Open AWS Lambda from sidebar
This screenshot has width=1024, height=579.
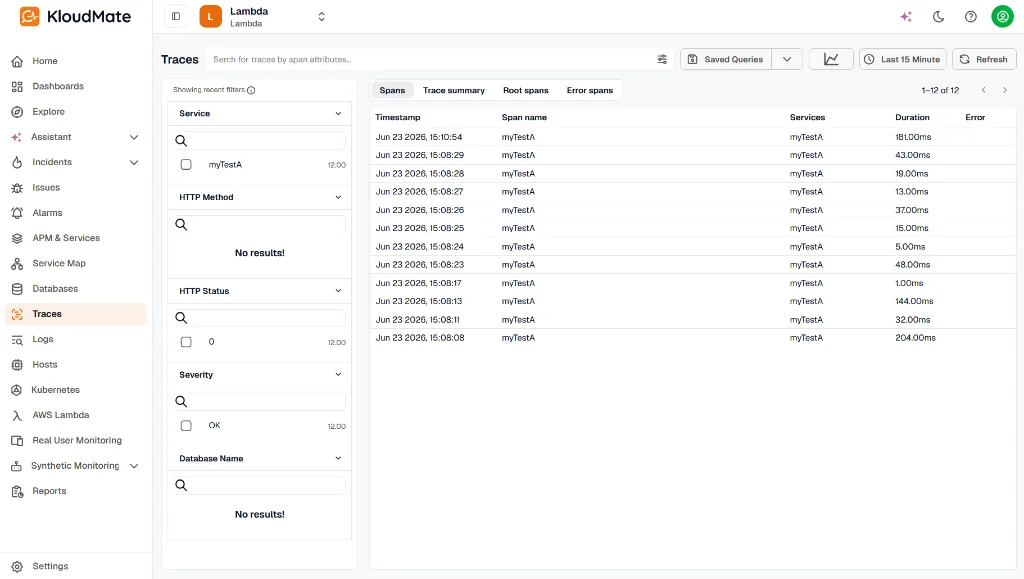click(76, 415)
